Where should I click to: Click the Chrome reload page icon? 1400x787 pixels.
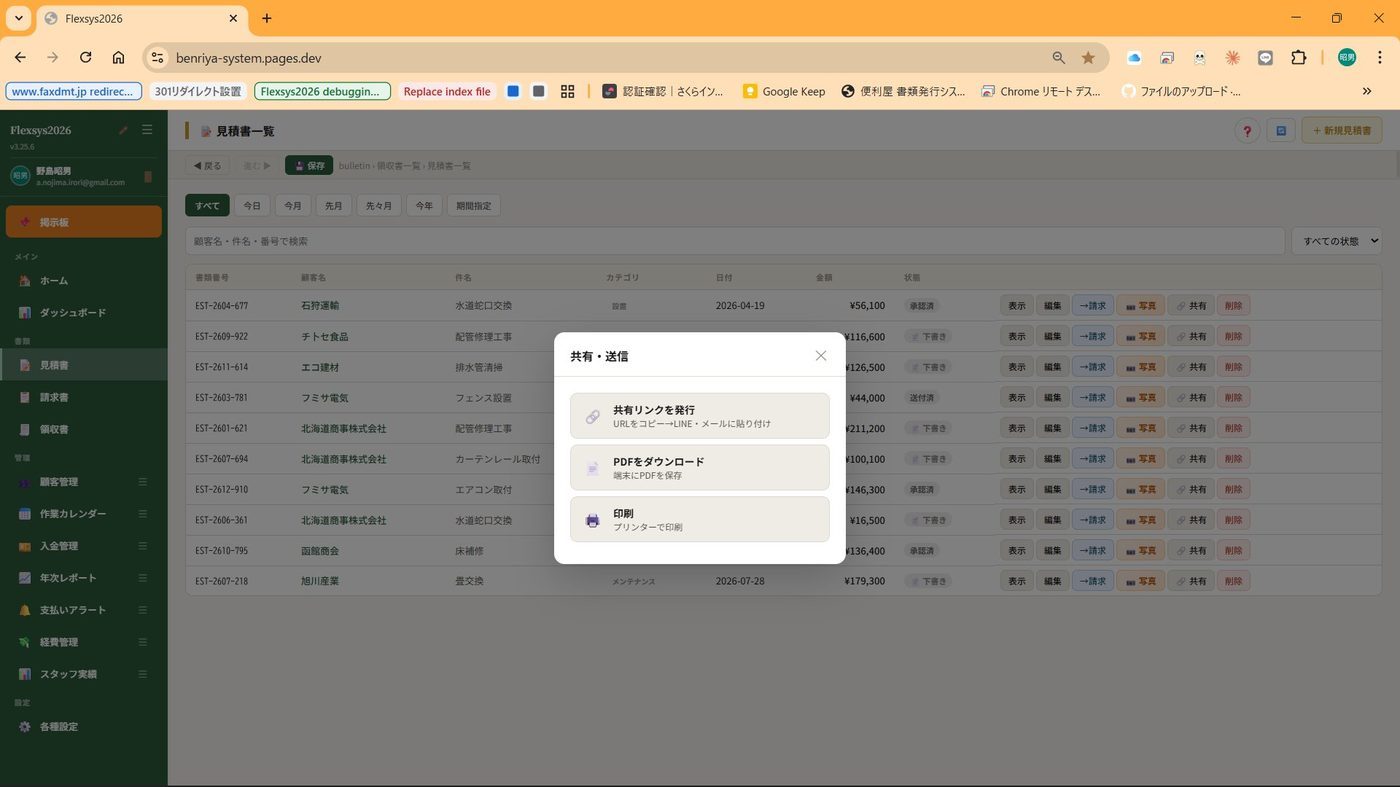[85, 58]
